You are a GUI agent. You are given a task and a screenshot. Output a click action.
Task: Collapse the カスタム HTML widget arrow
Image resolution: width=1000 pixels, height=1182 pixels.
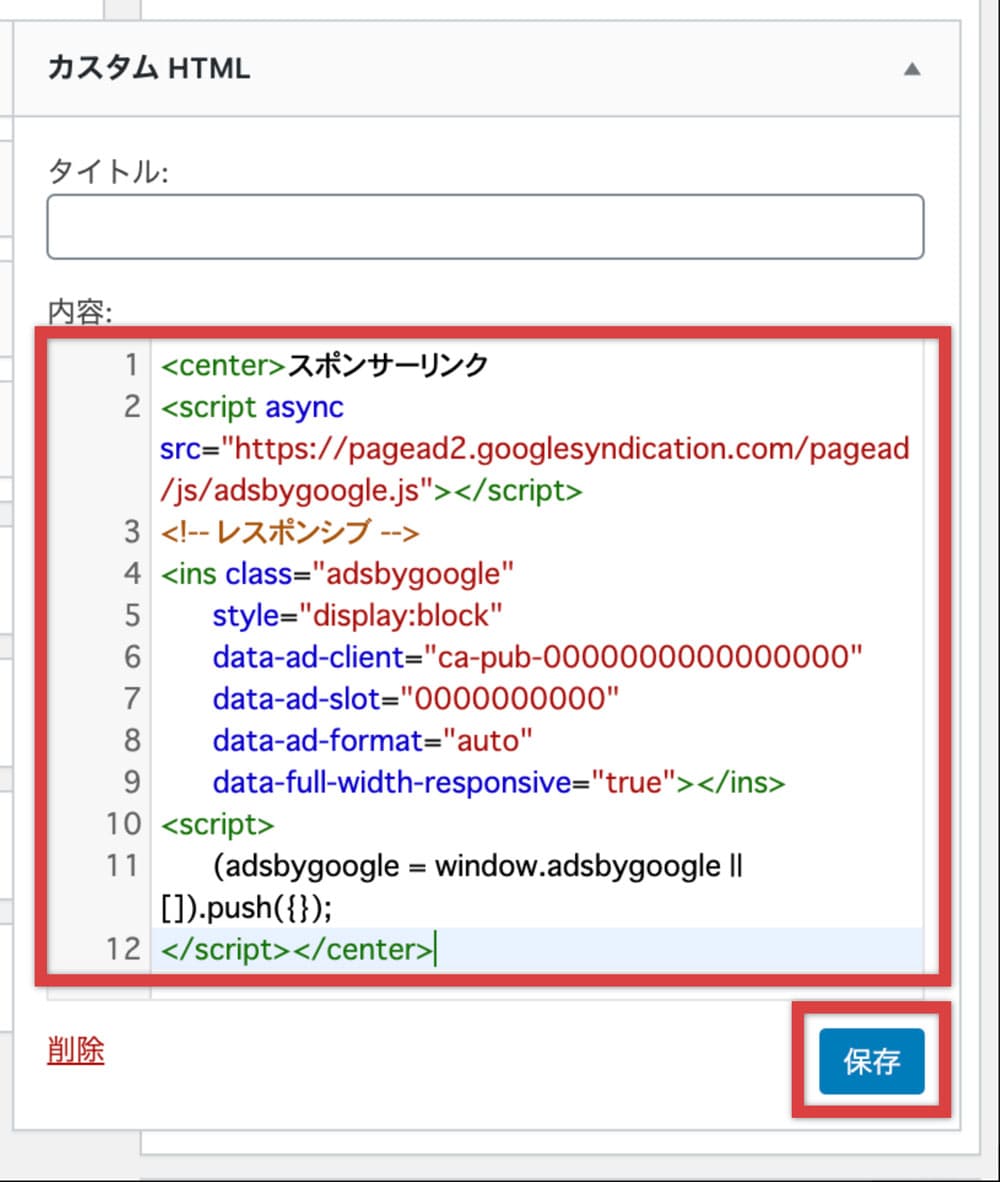912,69
